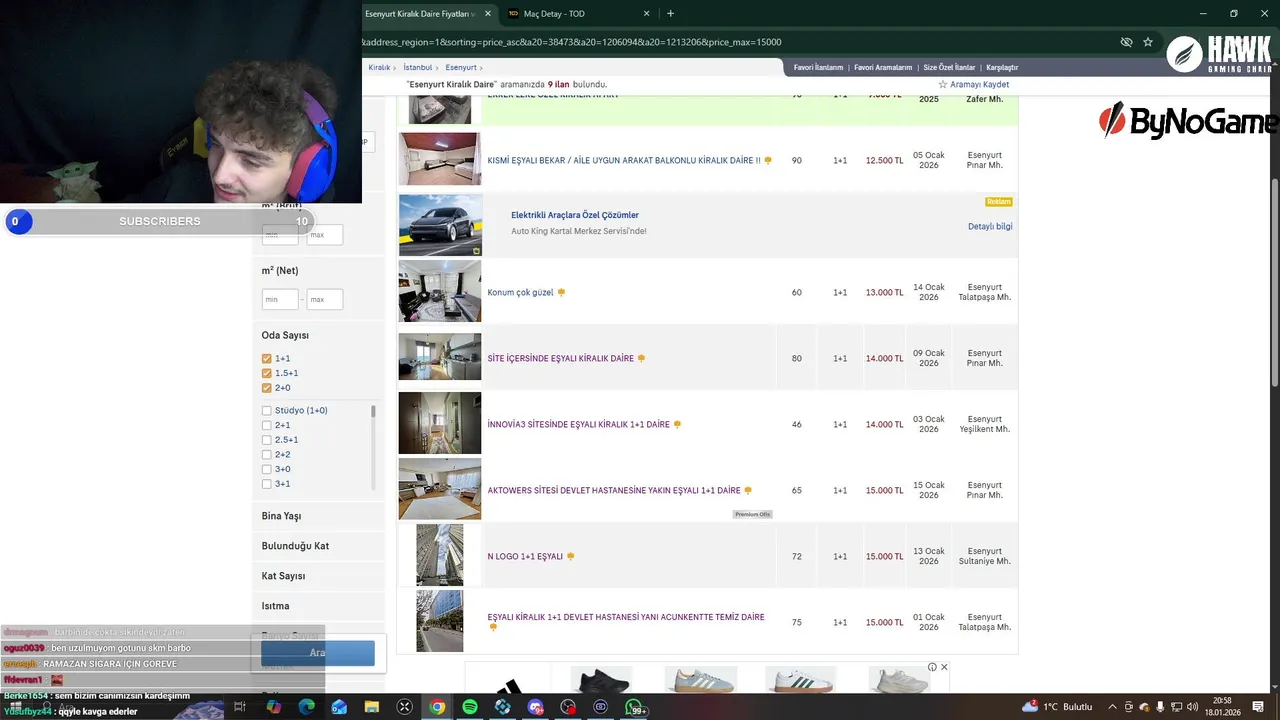Check the 2+2 room option
1280x720 pixels.
tap(267, 454)
